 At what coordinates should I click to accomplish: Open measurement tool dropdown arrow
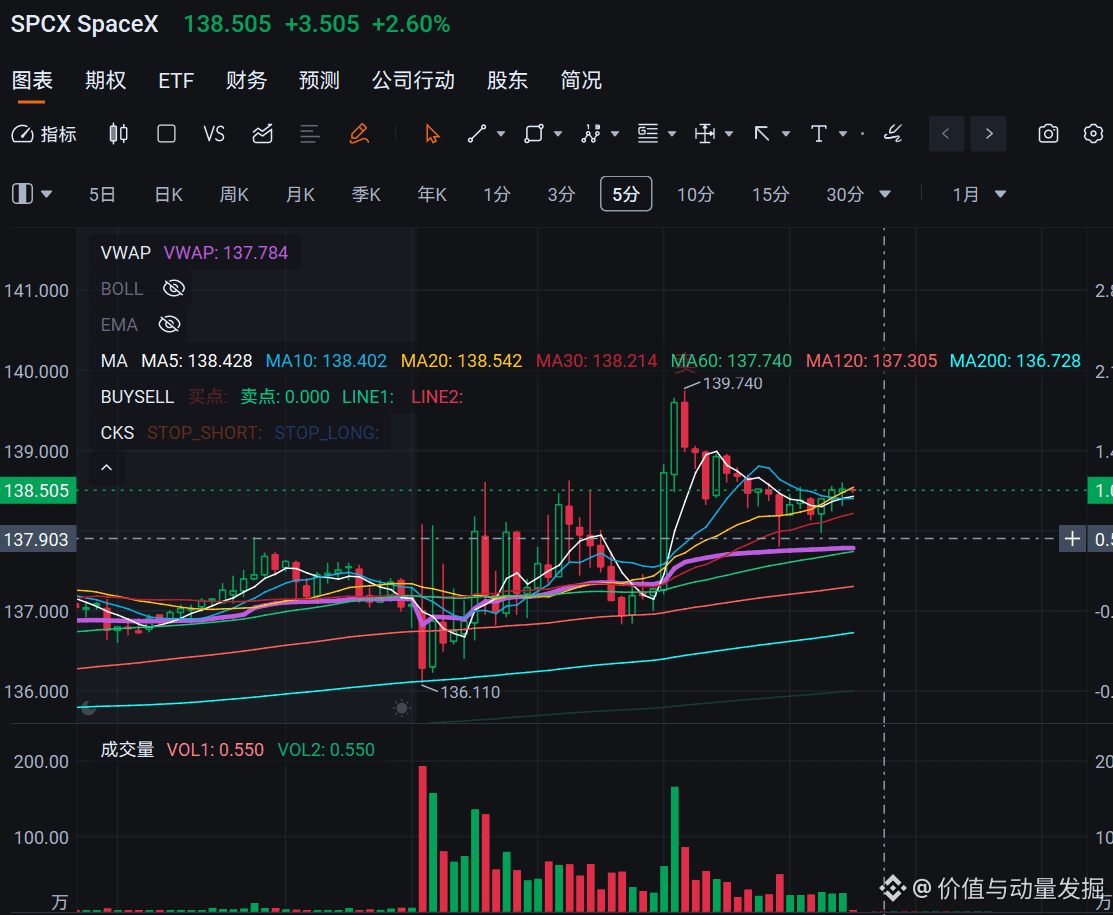(x=729, y=133)
